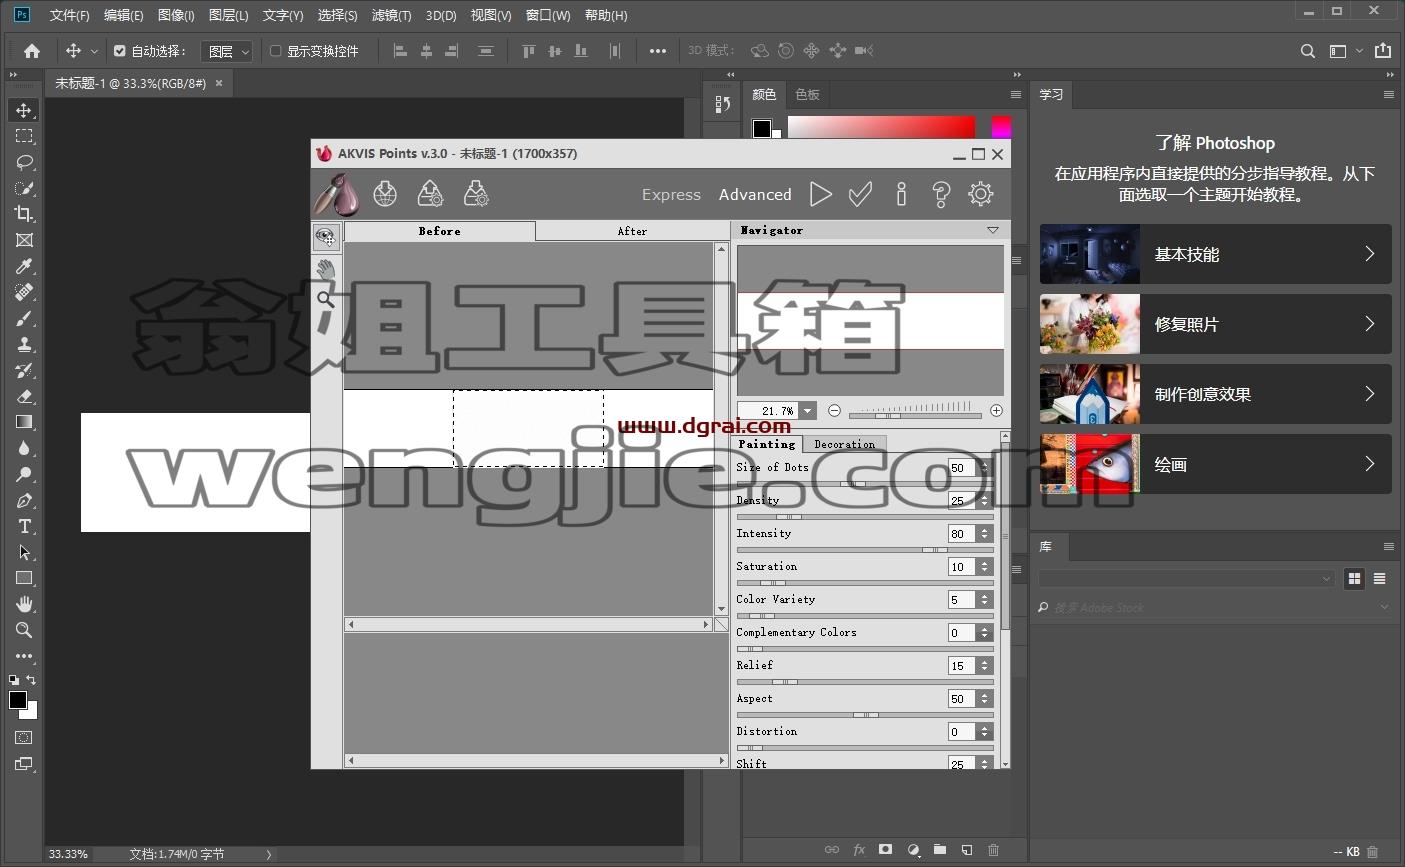Increase the Relief value stepper
Viewport: 1405px width, 867px height.
[x=985, y=661]
